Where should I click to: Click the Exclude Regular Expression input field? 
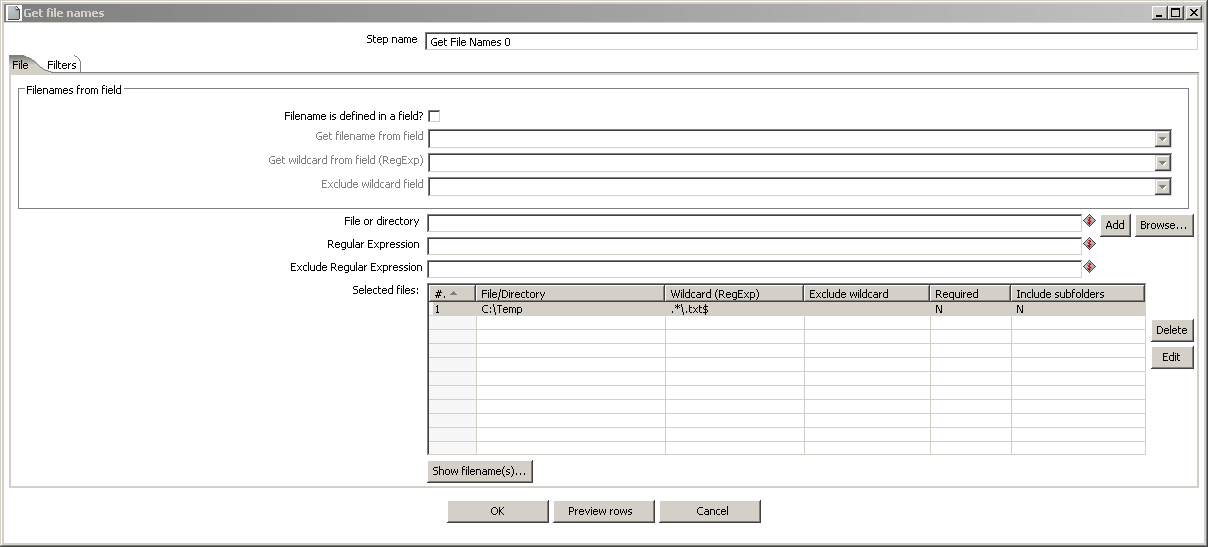tap(754, 268)
